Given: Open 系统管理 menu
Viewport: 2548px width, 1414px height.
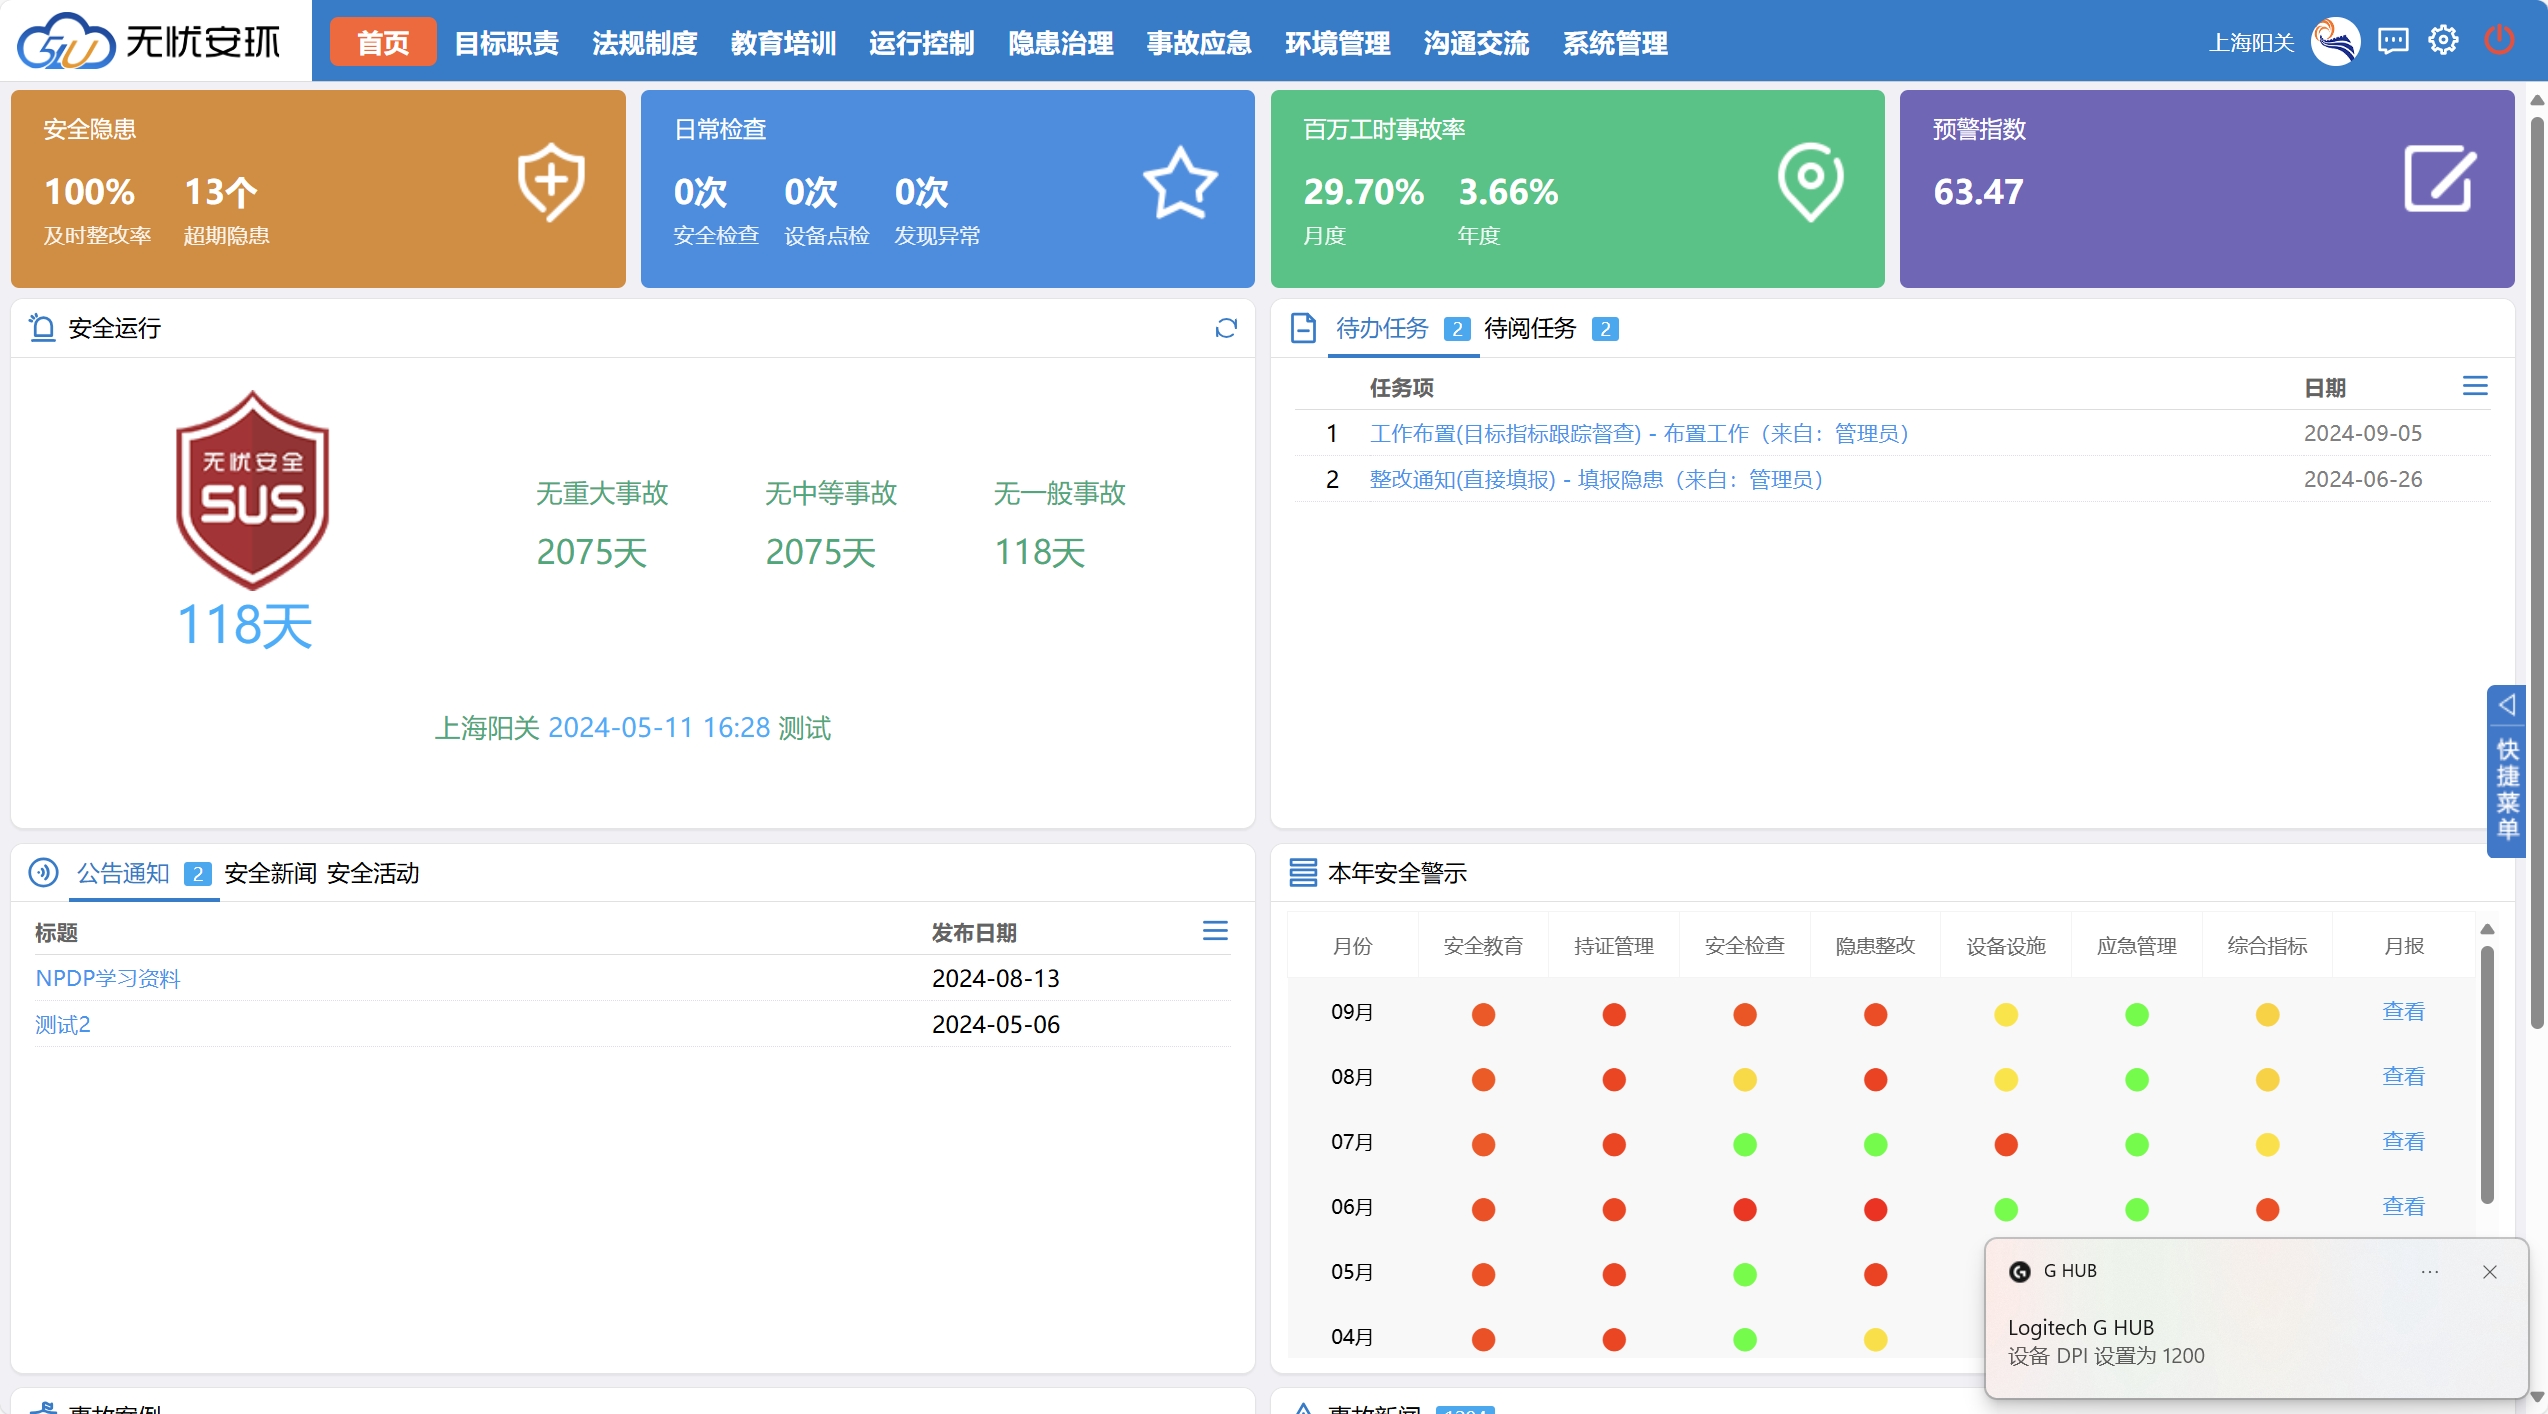Looking at the screenshot, I should pyautogui.click(x=1615, y=43).
